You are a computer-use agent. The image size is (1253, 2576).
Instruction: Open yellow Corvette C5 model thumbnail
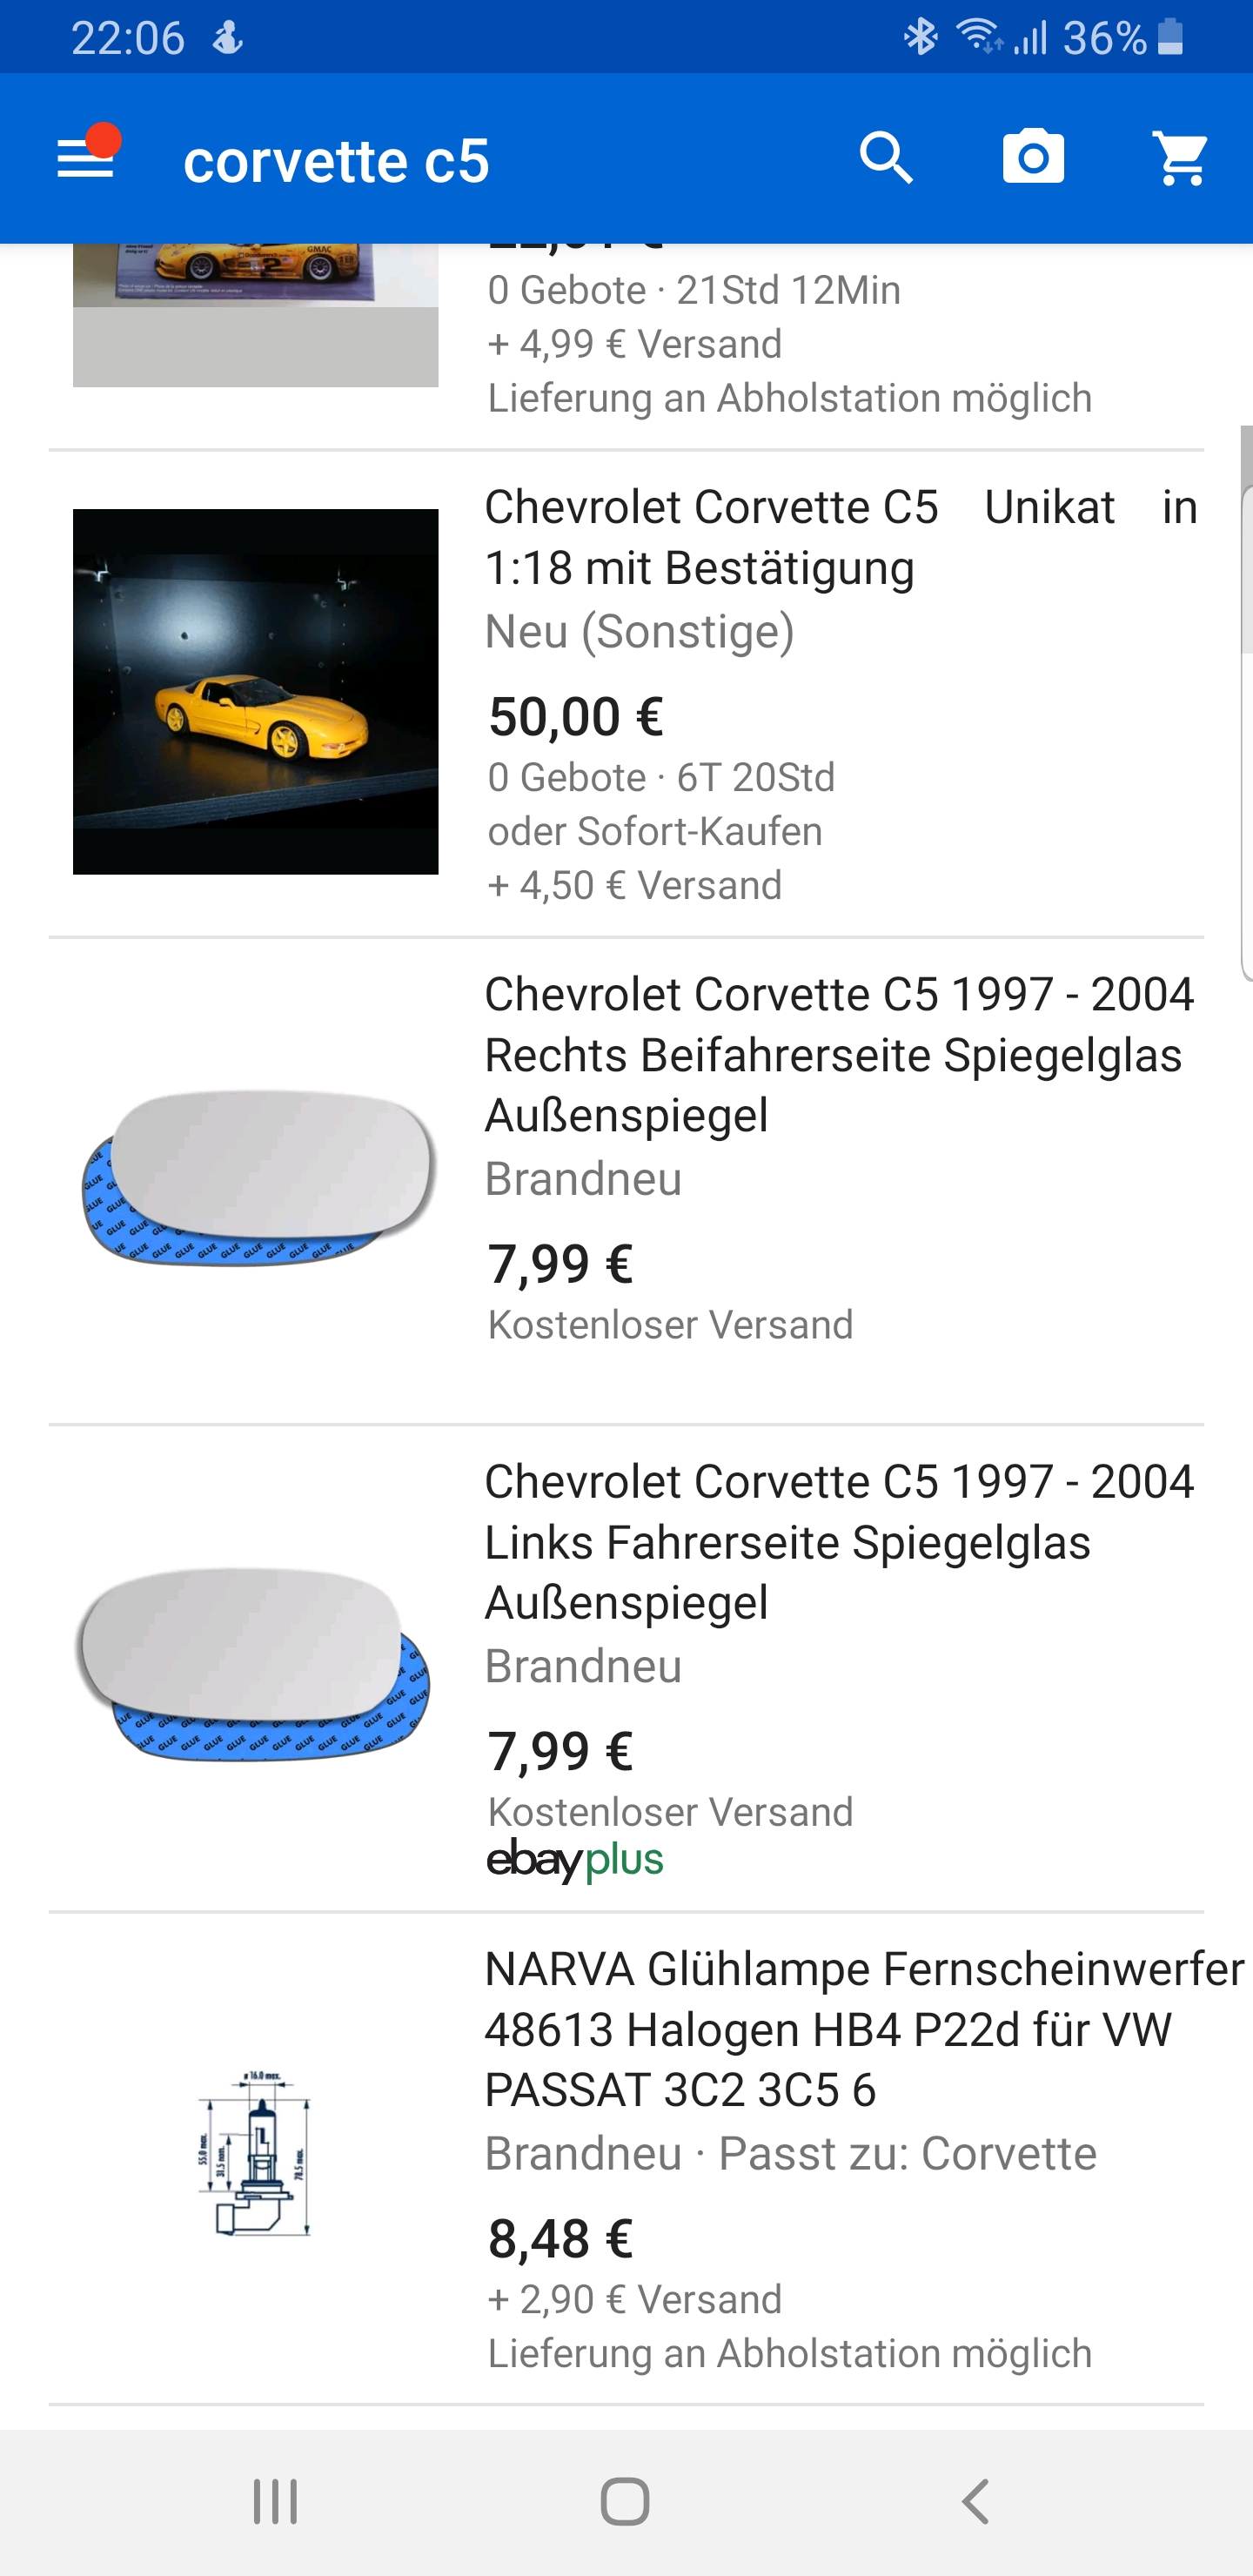click(255, 692)
